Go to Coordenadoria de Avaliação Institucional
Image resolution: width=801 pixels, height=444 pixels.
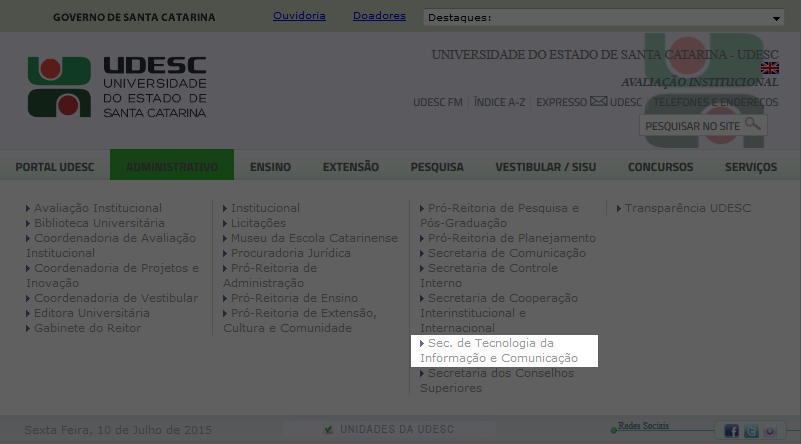pyautogui.click(x=111, y=245)
